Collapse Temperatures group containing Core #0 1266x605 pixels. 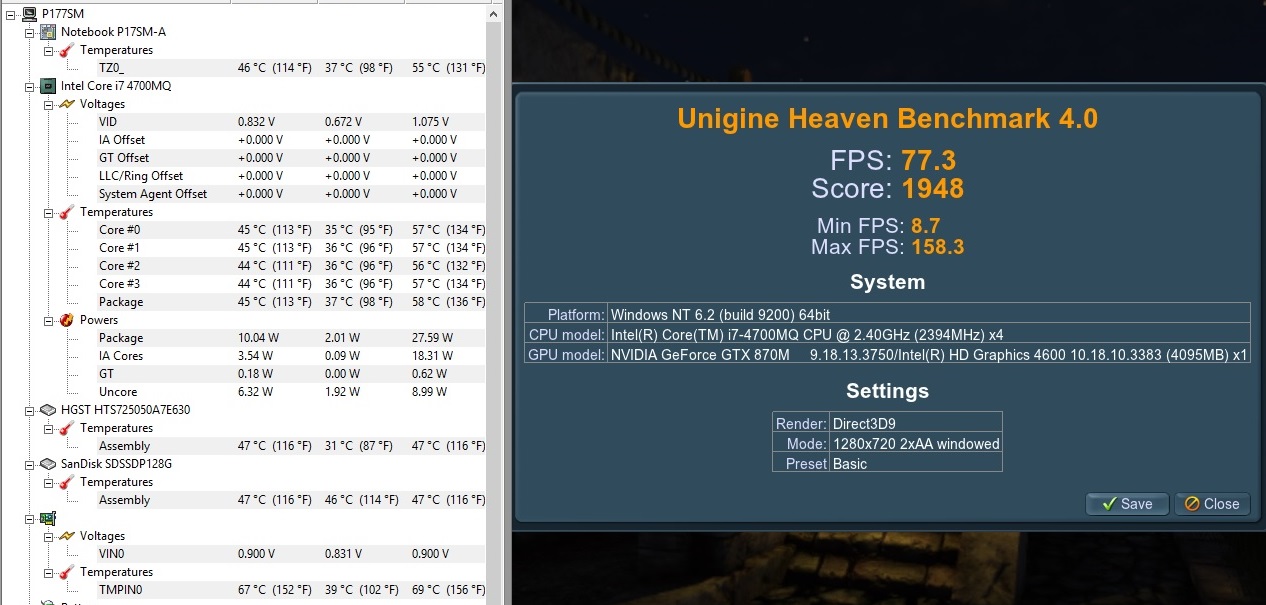tap(48, 212)
